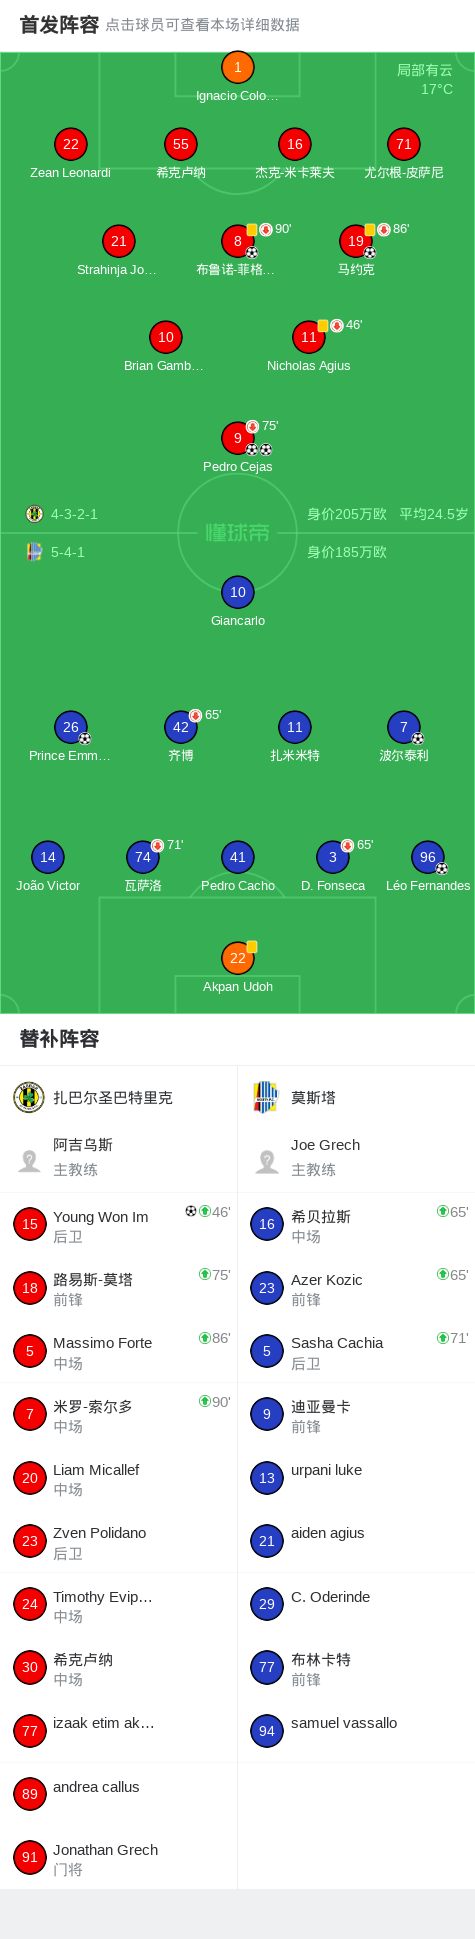475x1939 pixels.
Task: Select goalkeeper Ignacio Colo… number 1 icon
Action: point(238,67)
